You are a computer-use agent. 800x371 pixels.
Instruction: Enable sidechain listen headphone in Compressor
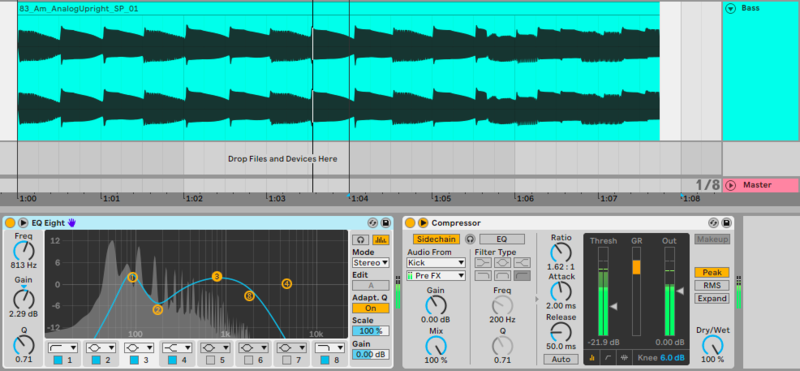click(469, 239)
